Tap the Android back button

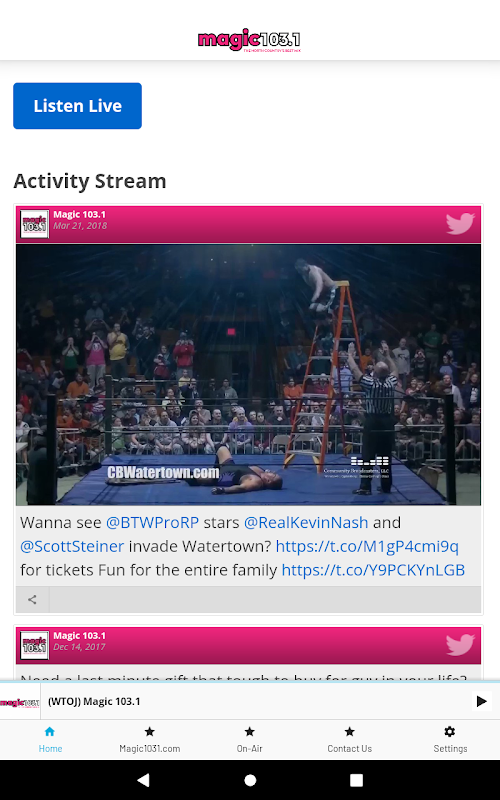tap(143, 780)
